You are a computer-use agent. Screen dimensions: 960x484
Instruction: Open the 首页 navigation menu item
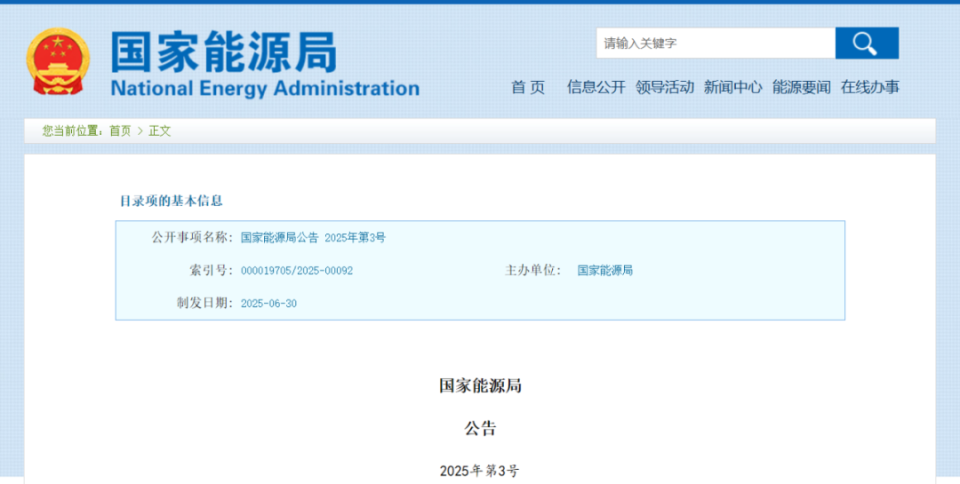(x=528, y=87)
